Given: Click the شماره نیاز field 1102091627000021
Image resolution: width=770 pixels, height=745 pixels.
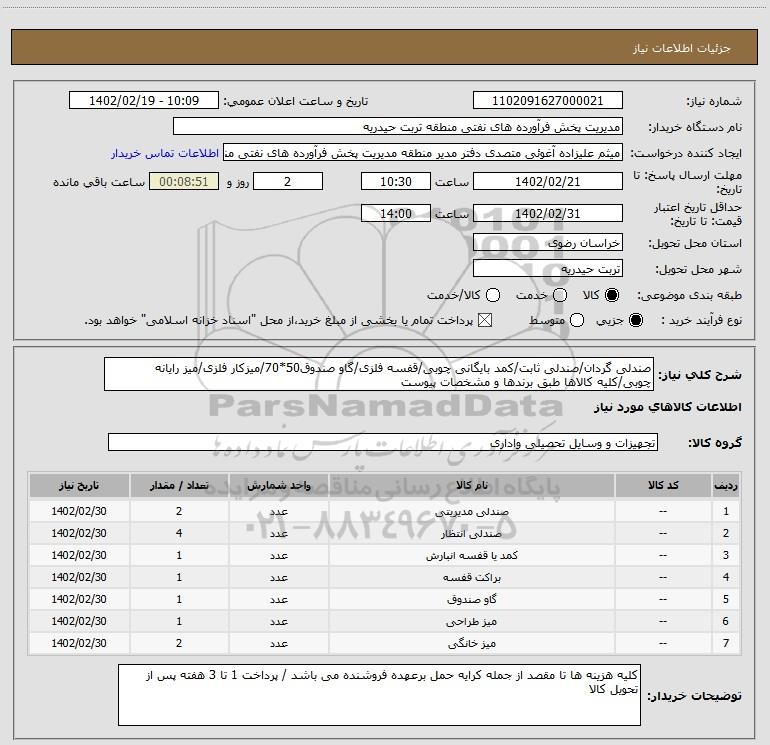Looking at the screenshot, I should click(548, 101).
